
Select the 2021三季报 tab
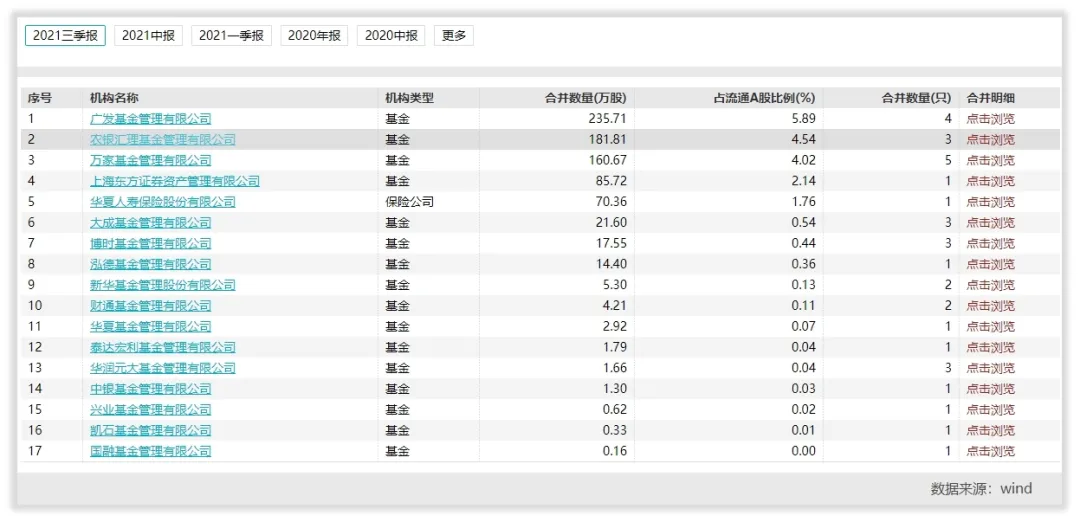tap(65, 36)
